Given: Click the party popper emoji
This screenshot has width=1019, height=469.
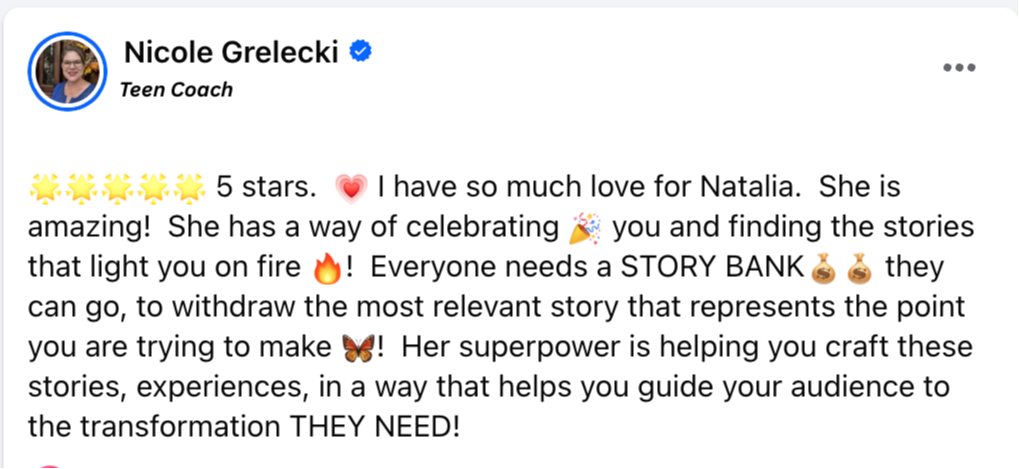Looking at the screenshot, I should [585, 228].
